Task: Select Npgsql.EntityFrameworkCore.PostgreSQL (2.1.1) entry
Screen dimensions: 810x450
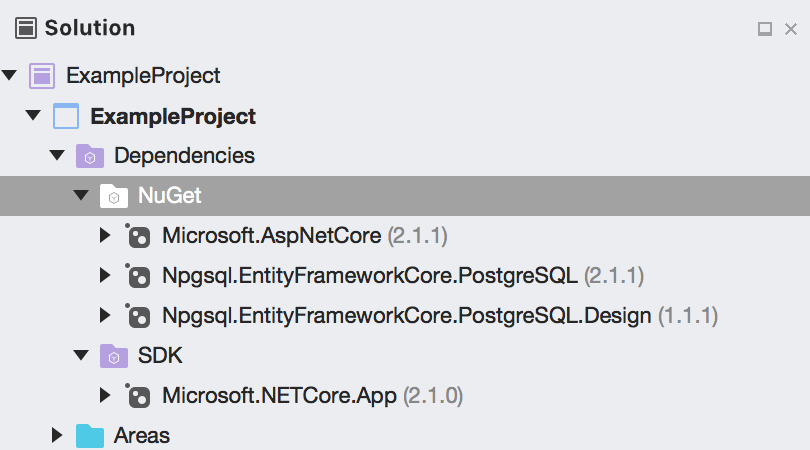Action: pyautogui.click(x=403, y=276)
